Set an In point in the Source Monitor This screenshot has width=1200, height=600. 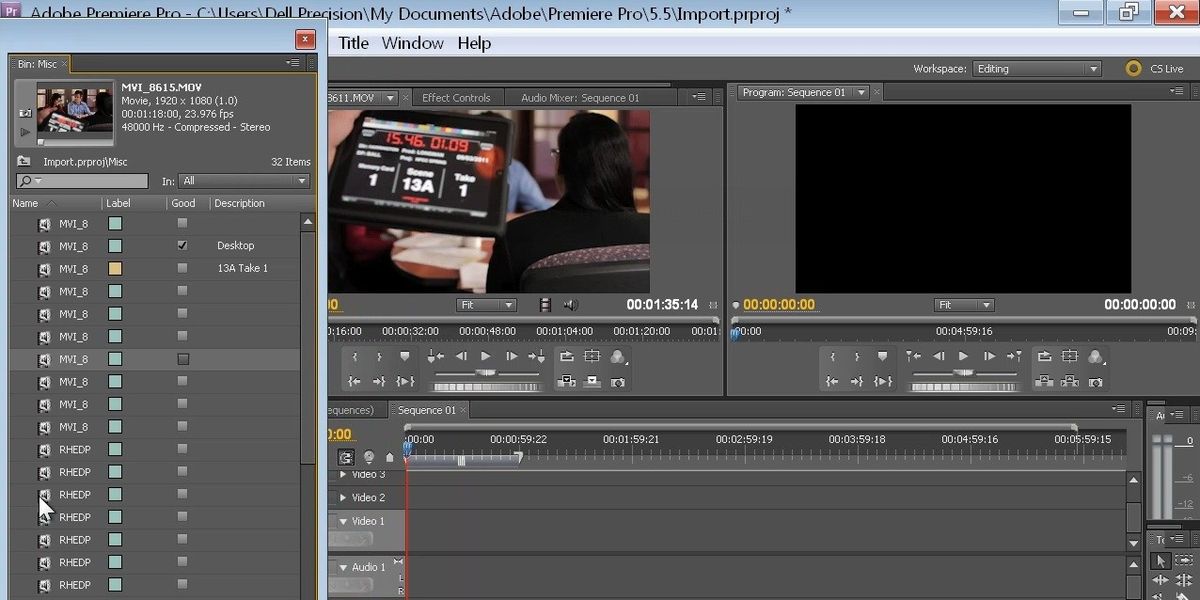pyautogui.click(x=355, y=357)
